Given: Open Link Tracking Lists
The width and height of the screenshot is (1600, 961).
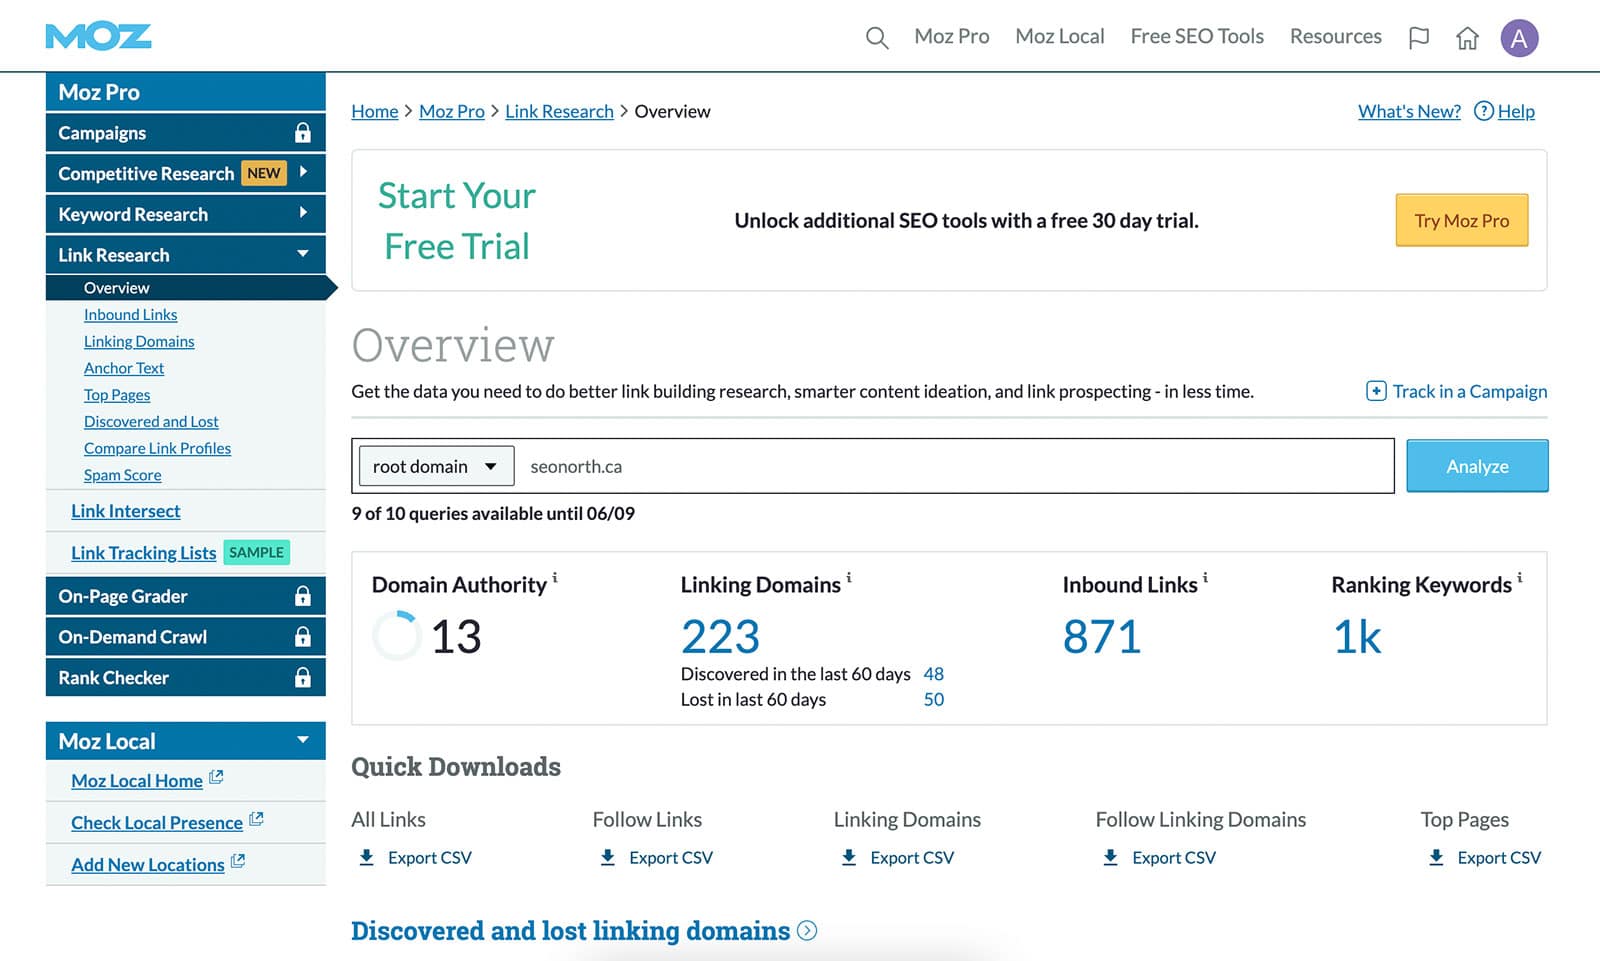Looking at the screenshot, I should pyautogui.click(x=143, y=553).
